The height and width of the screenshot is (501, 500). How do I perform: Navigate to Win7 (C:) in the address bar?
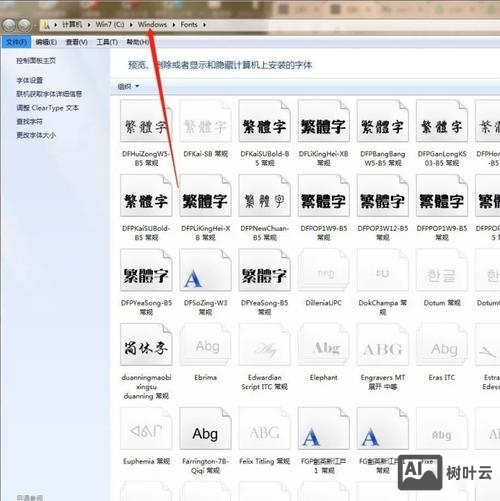(x=110, y=25)
